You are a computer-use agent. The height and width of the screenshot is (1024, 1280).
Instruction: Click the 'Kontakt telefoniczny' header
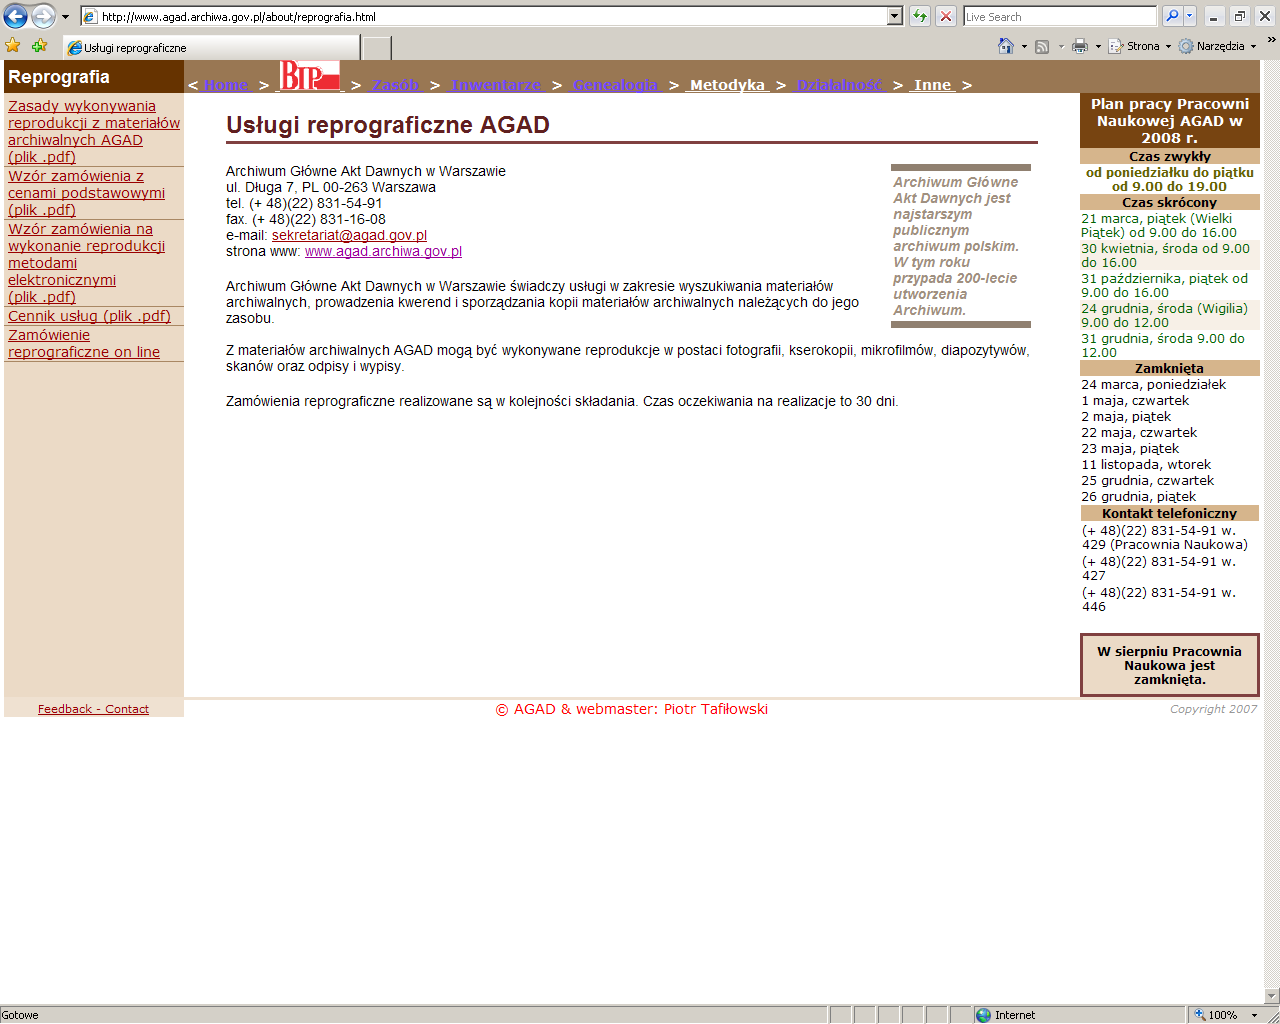click(x=1169, y=513)
